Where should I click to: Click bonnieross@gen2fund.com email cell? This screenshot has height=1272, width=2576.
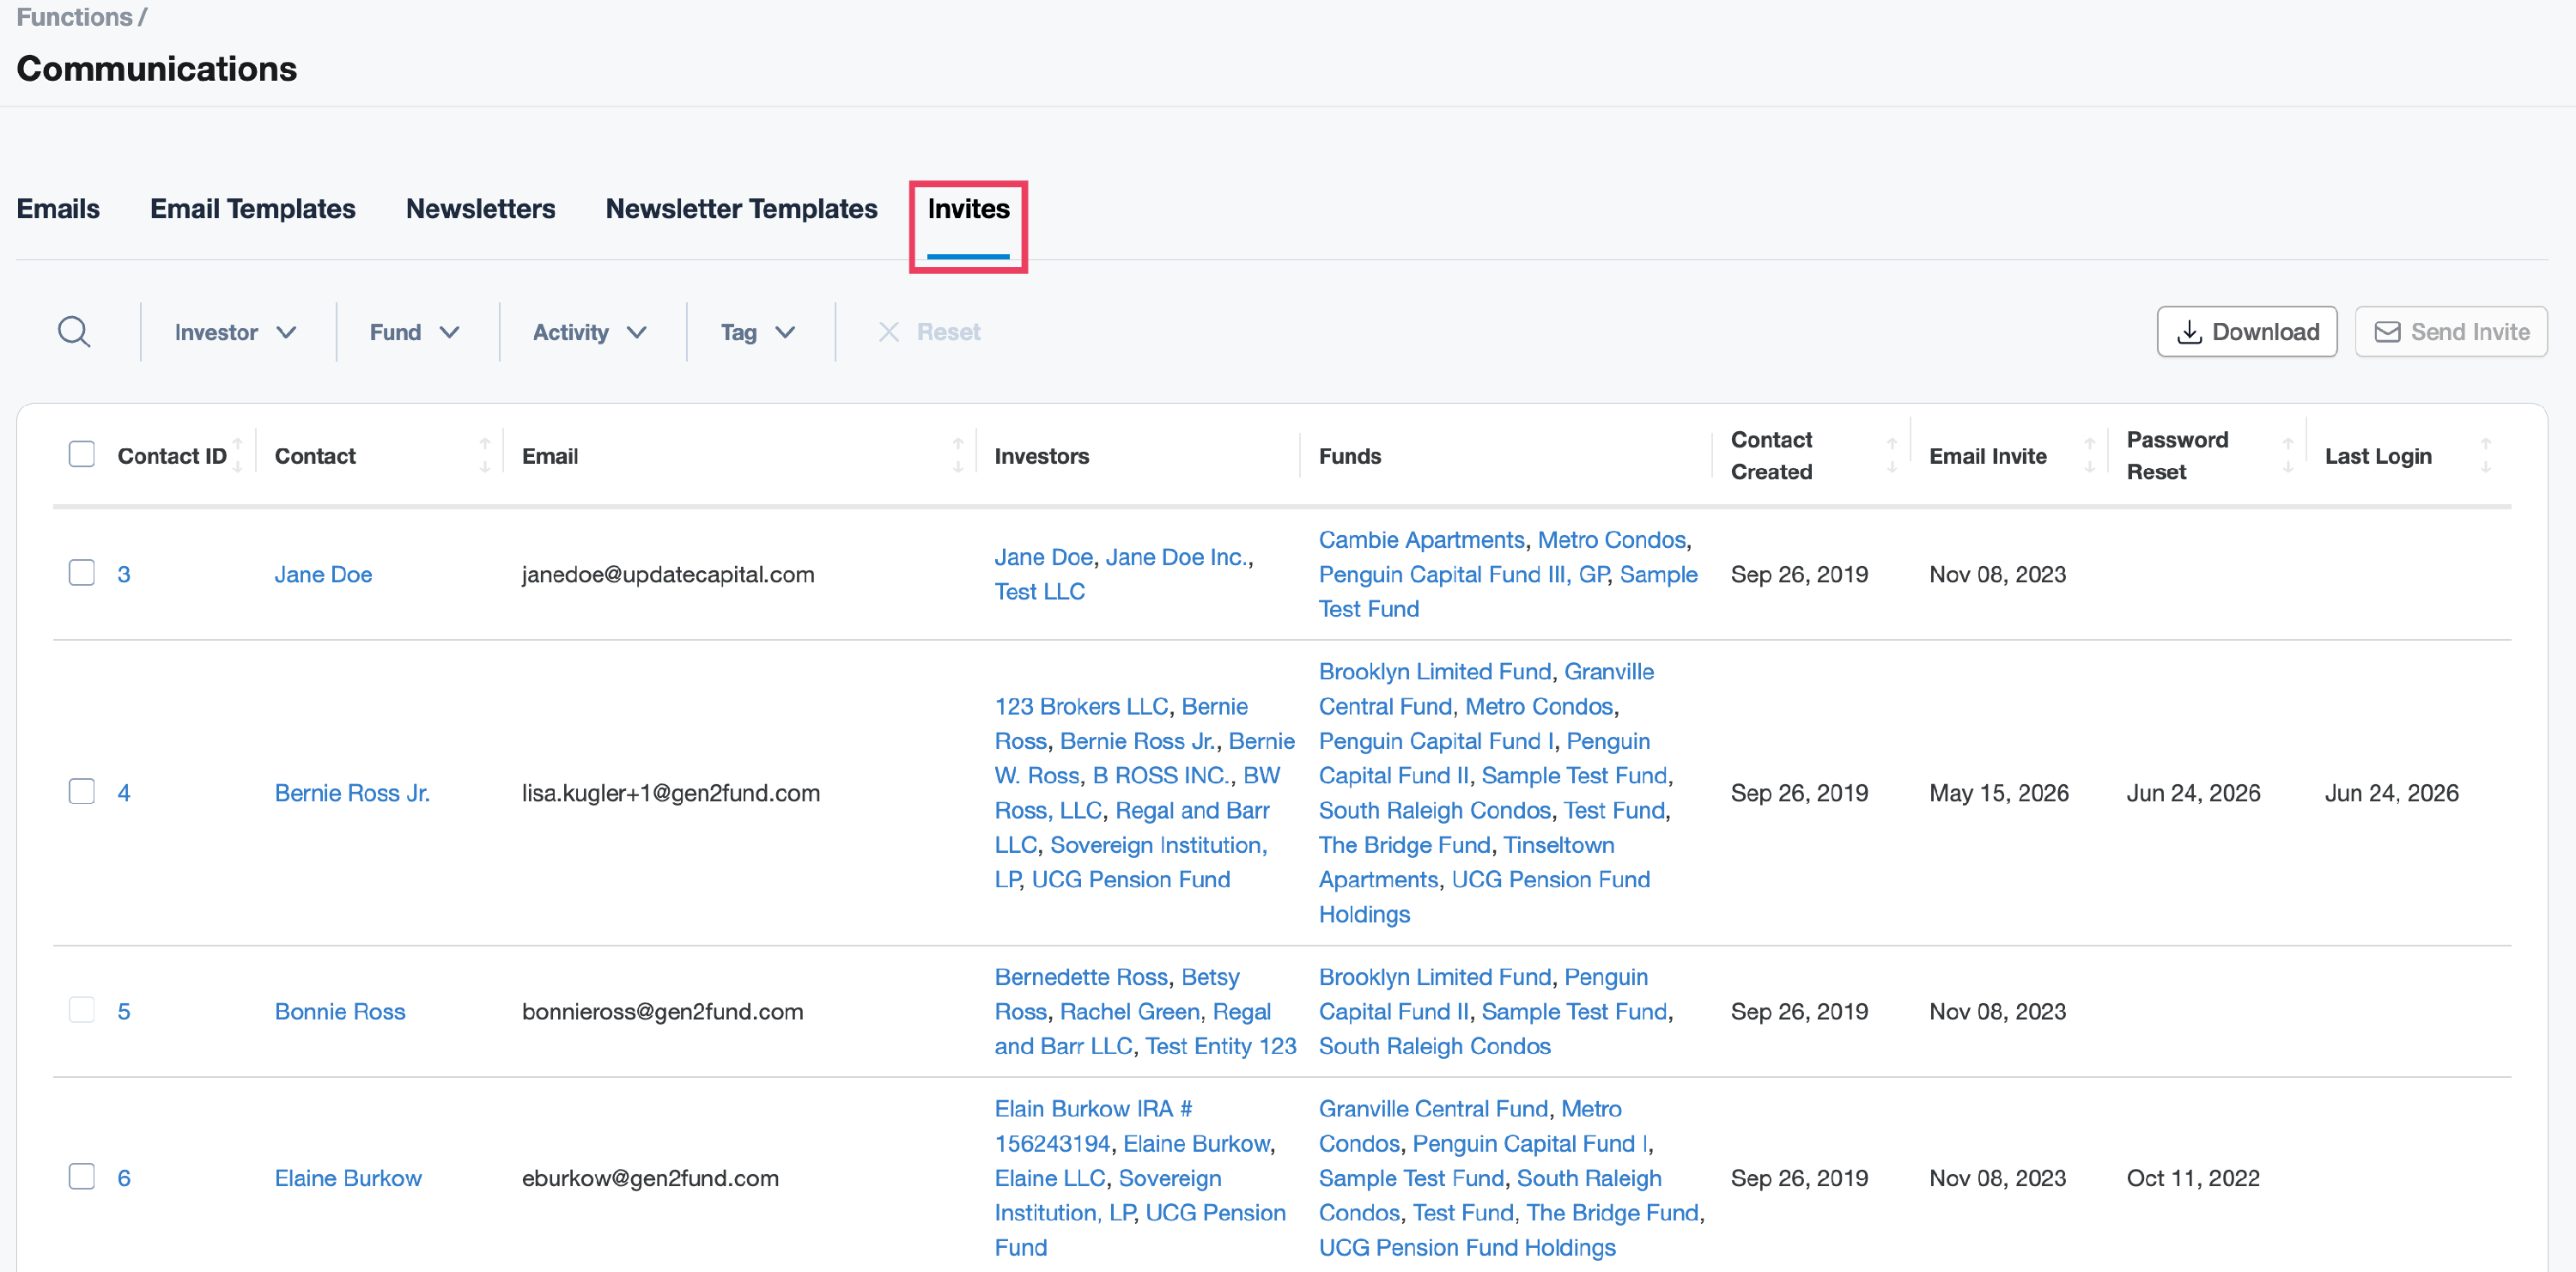tap(662, 1011)
